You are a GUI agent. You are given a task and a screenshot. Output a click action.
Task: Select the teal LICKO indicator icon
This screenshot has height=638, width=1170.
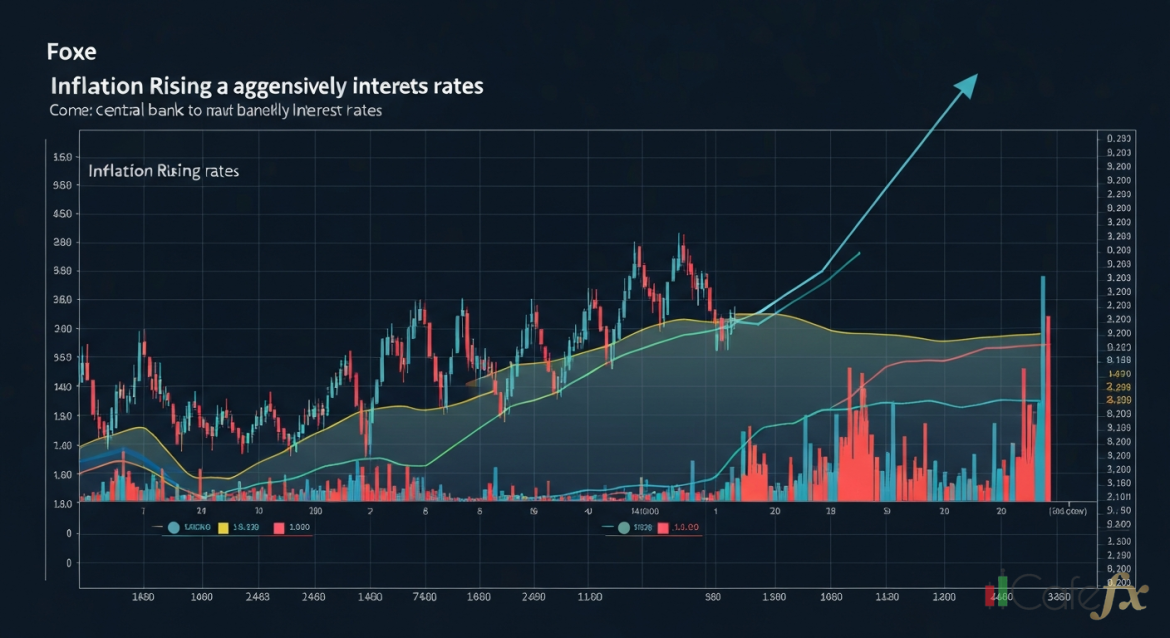(176, 527)
